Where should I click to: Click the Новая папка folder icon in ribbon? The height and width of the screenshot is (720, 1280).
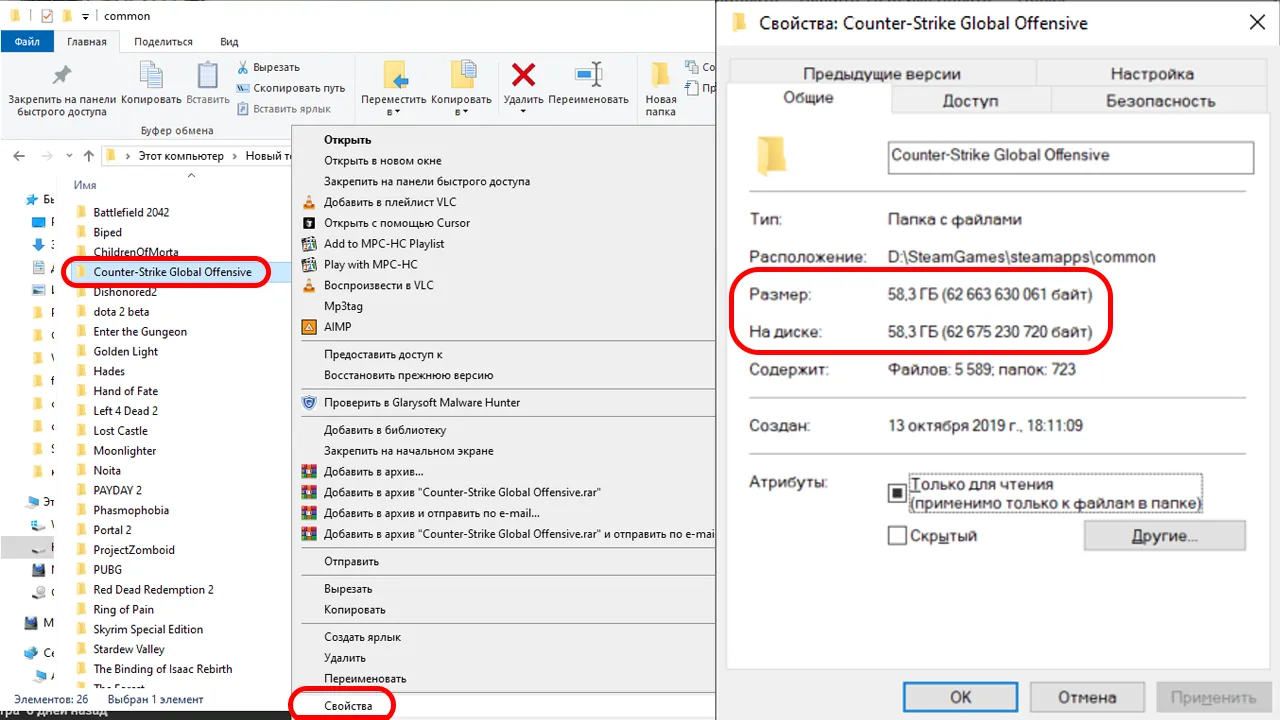tap(660, 75)
